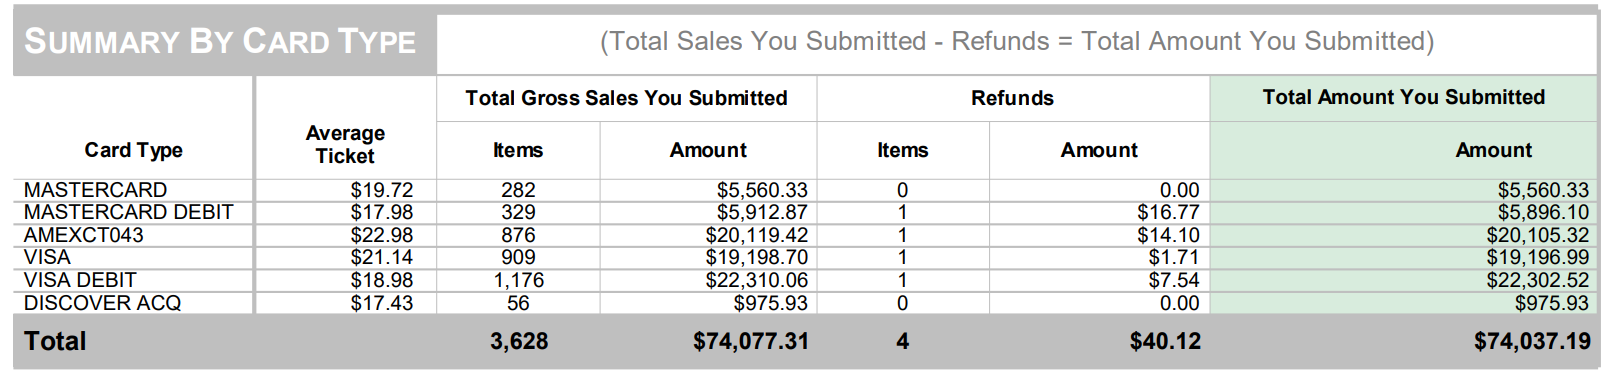
Task: Click the DISCOVER ACQ card type
Action: [103, 303]
